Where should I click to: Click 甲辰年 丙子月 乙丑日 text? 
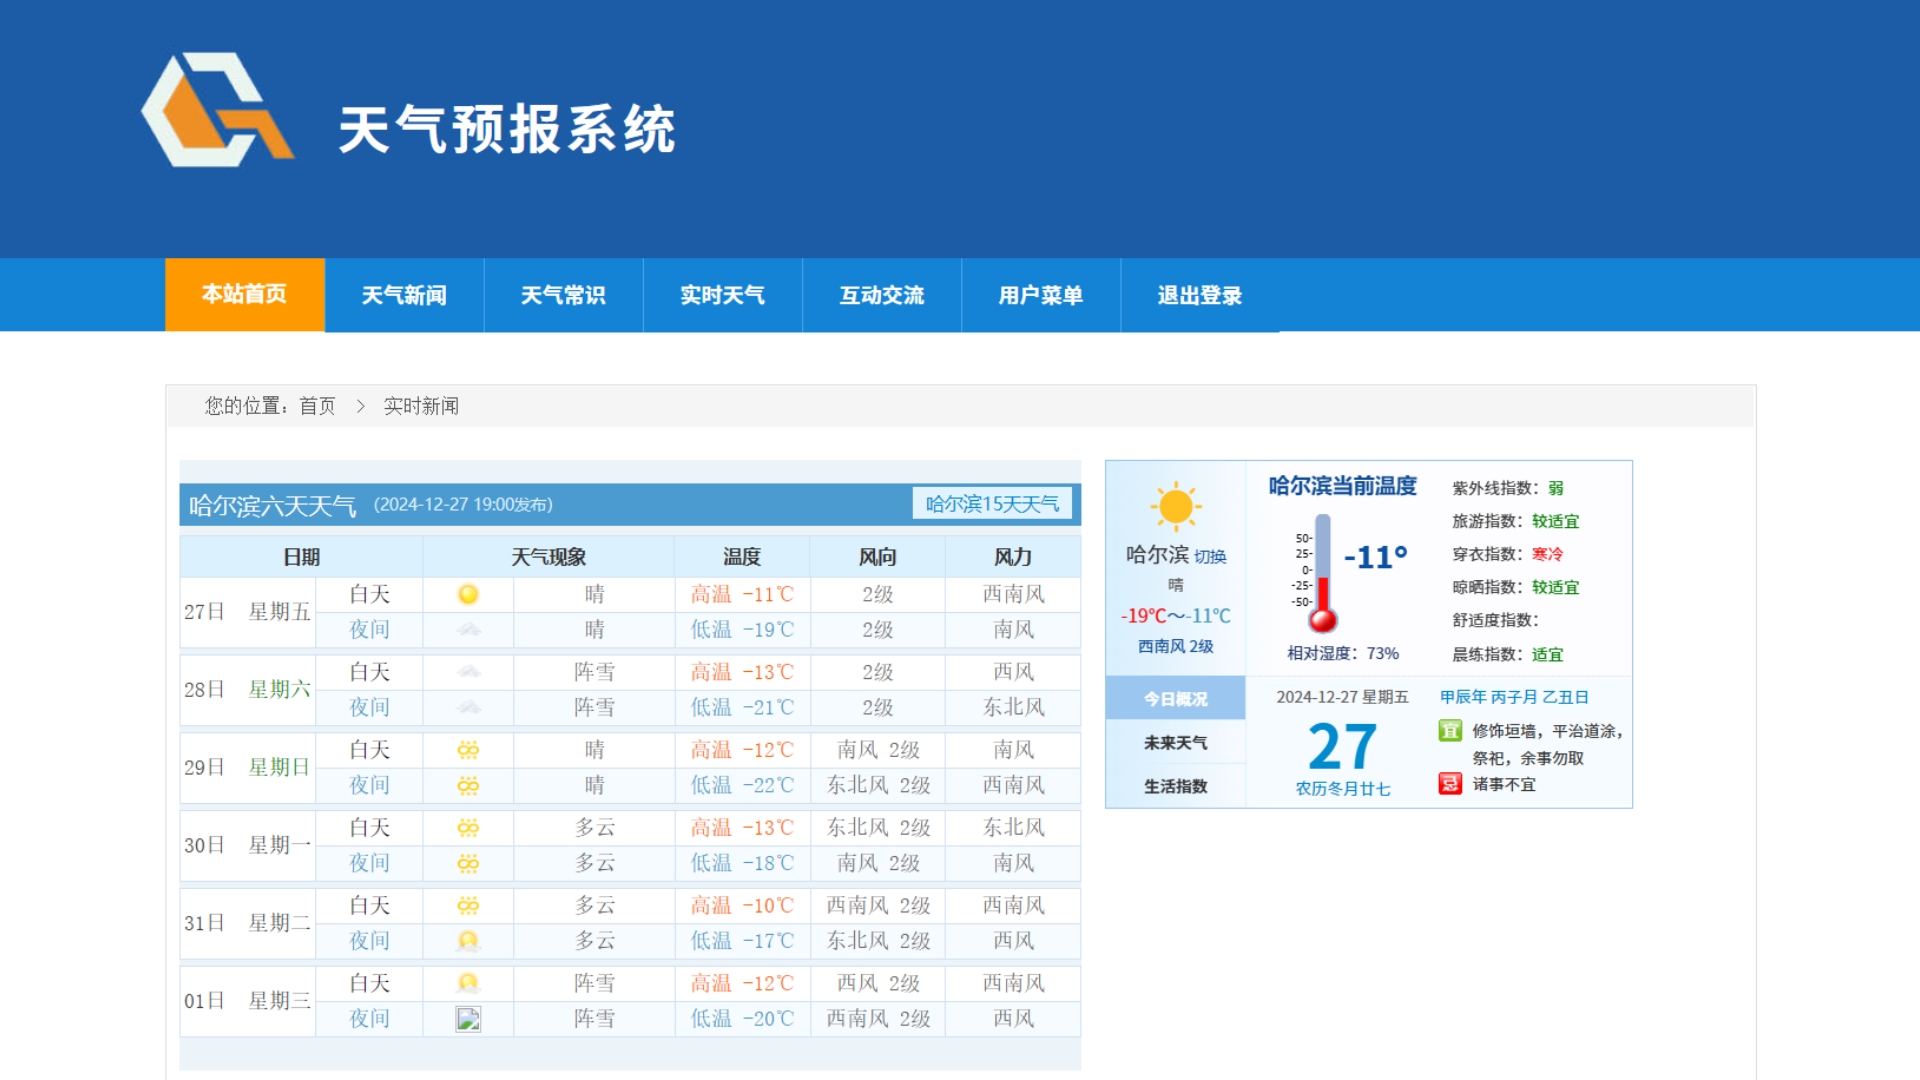pos(1514,697)
